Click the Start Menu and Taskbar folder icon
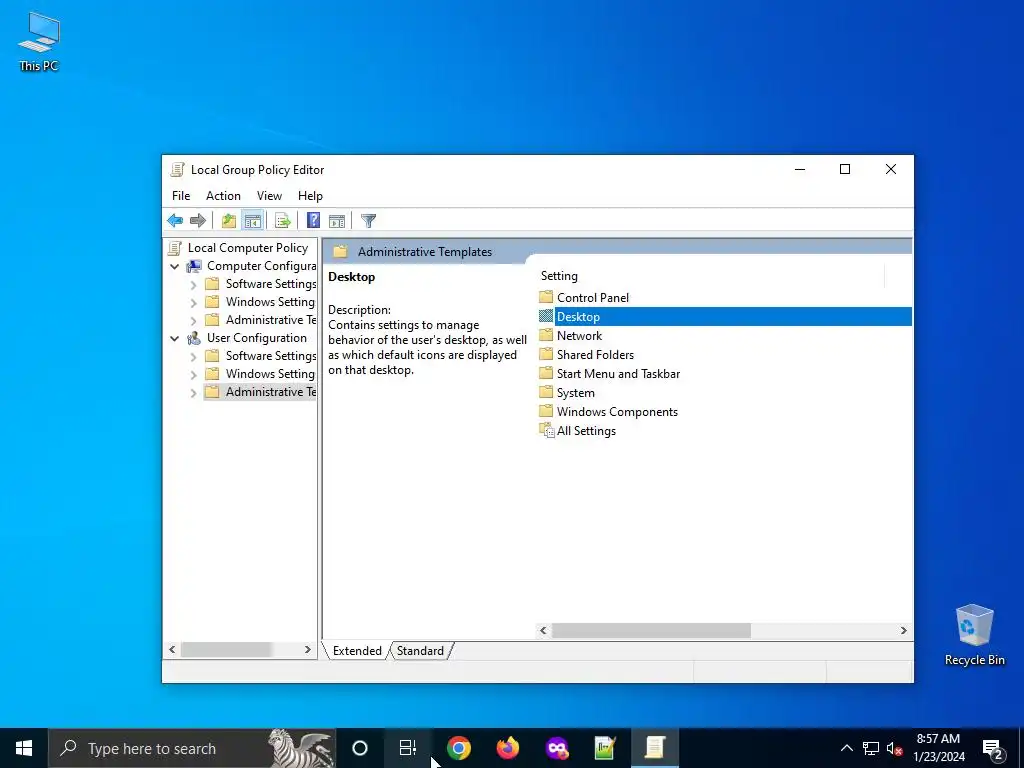 click(546, 373)
